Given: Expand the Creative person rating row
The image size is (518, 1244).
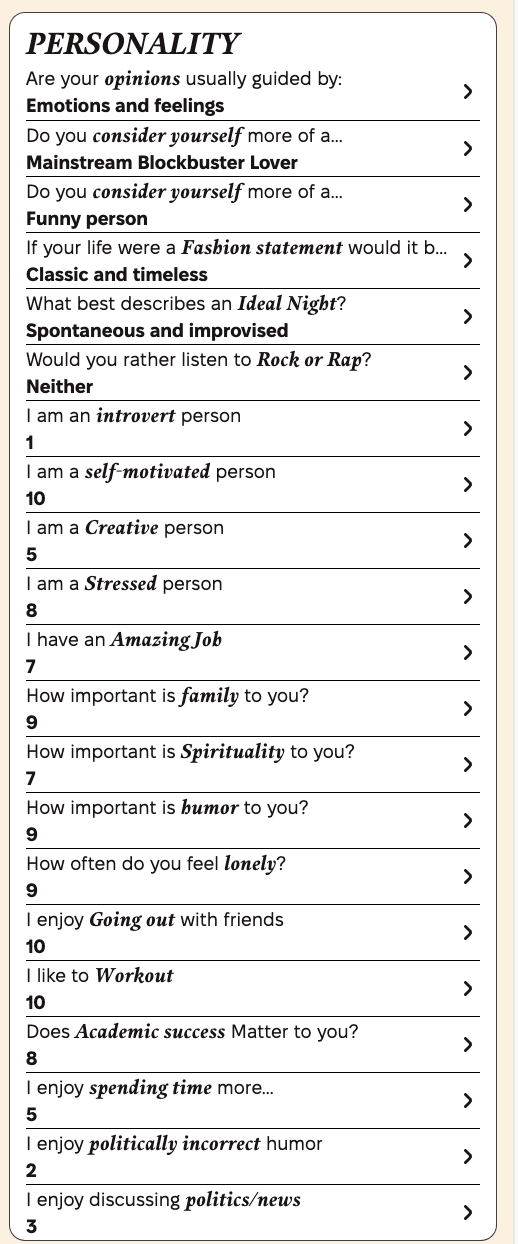Looking at the screenshot, I should point(253,541).
